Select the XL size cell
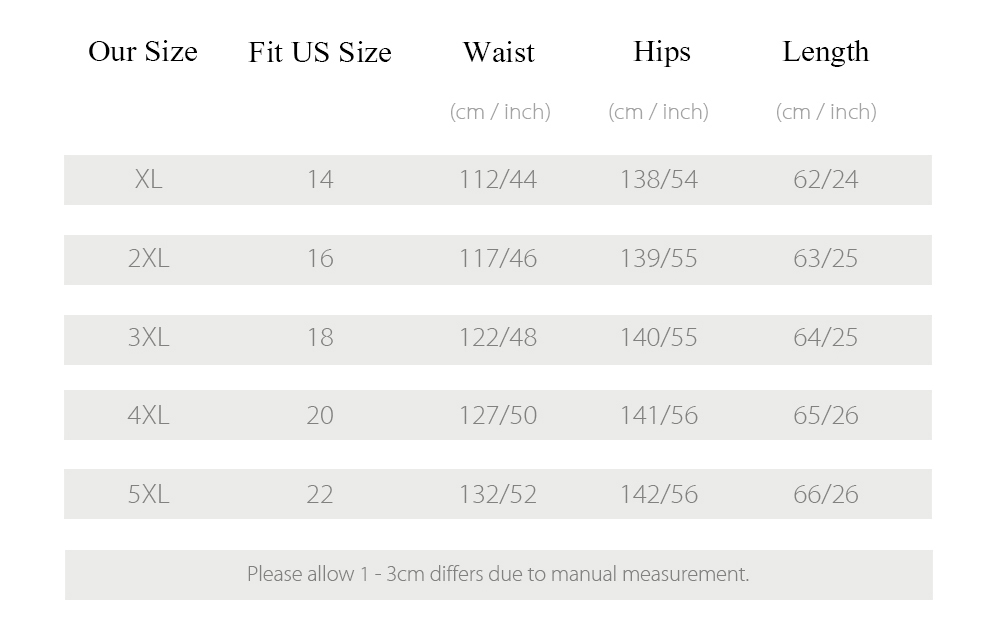 pos(149,179)
